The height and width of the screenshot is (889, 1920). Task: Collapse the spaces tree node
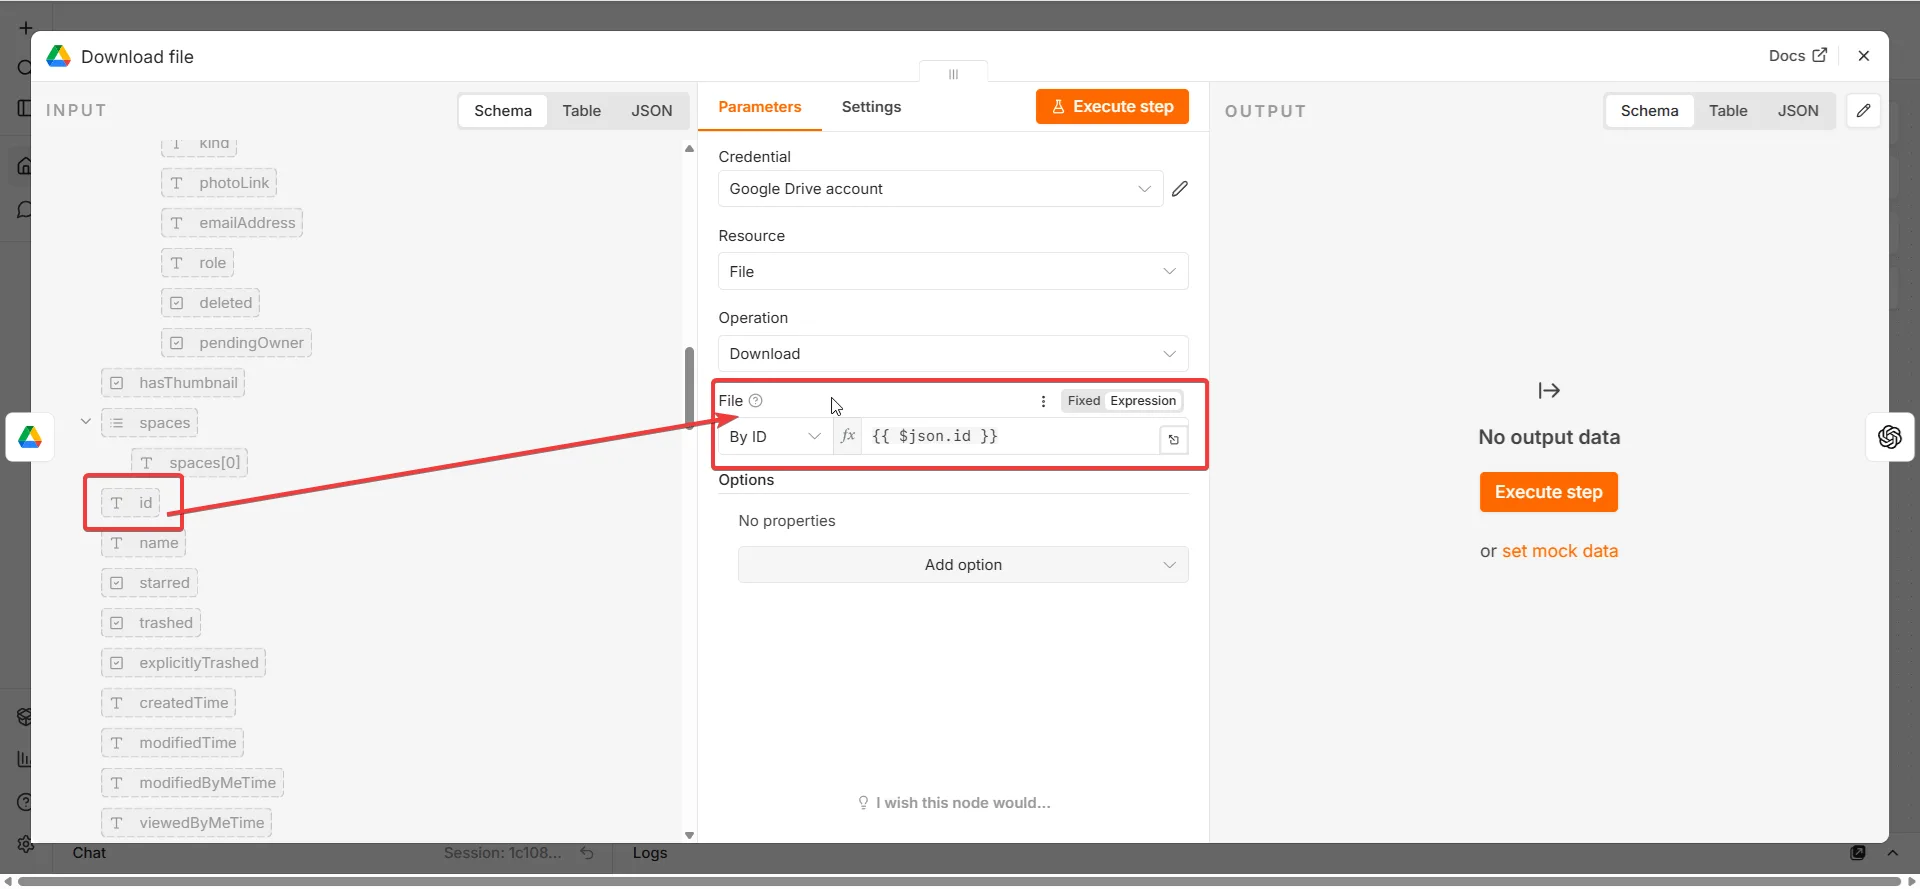86,422
